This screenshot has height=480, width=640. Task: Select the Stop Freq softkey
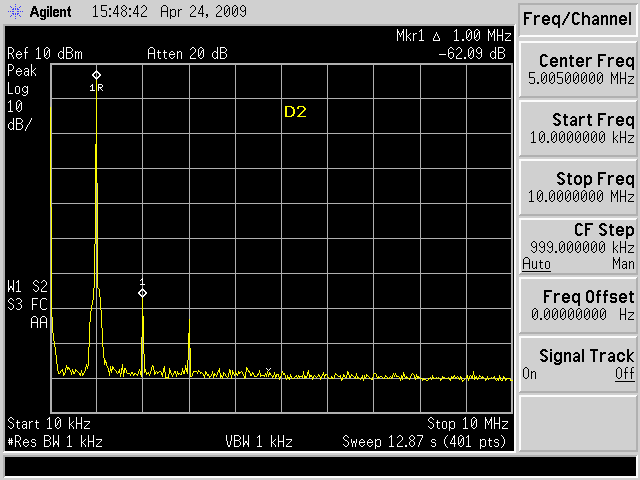pyautogui.click(x=578, y=188)
